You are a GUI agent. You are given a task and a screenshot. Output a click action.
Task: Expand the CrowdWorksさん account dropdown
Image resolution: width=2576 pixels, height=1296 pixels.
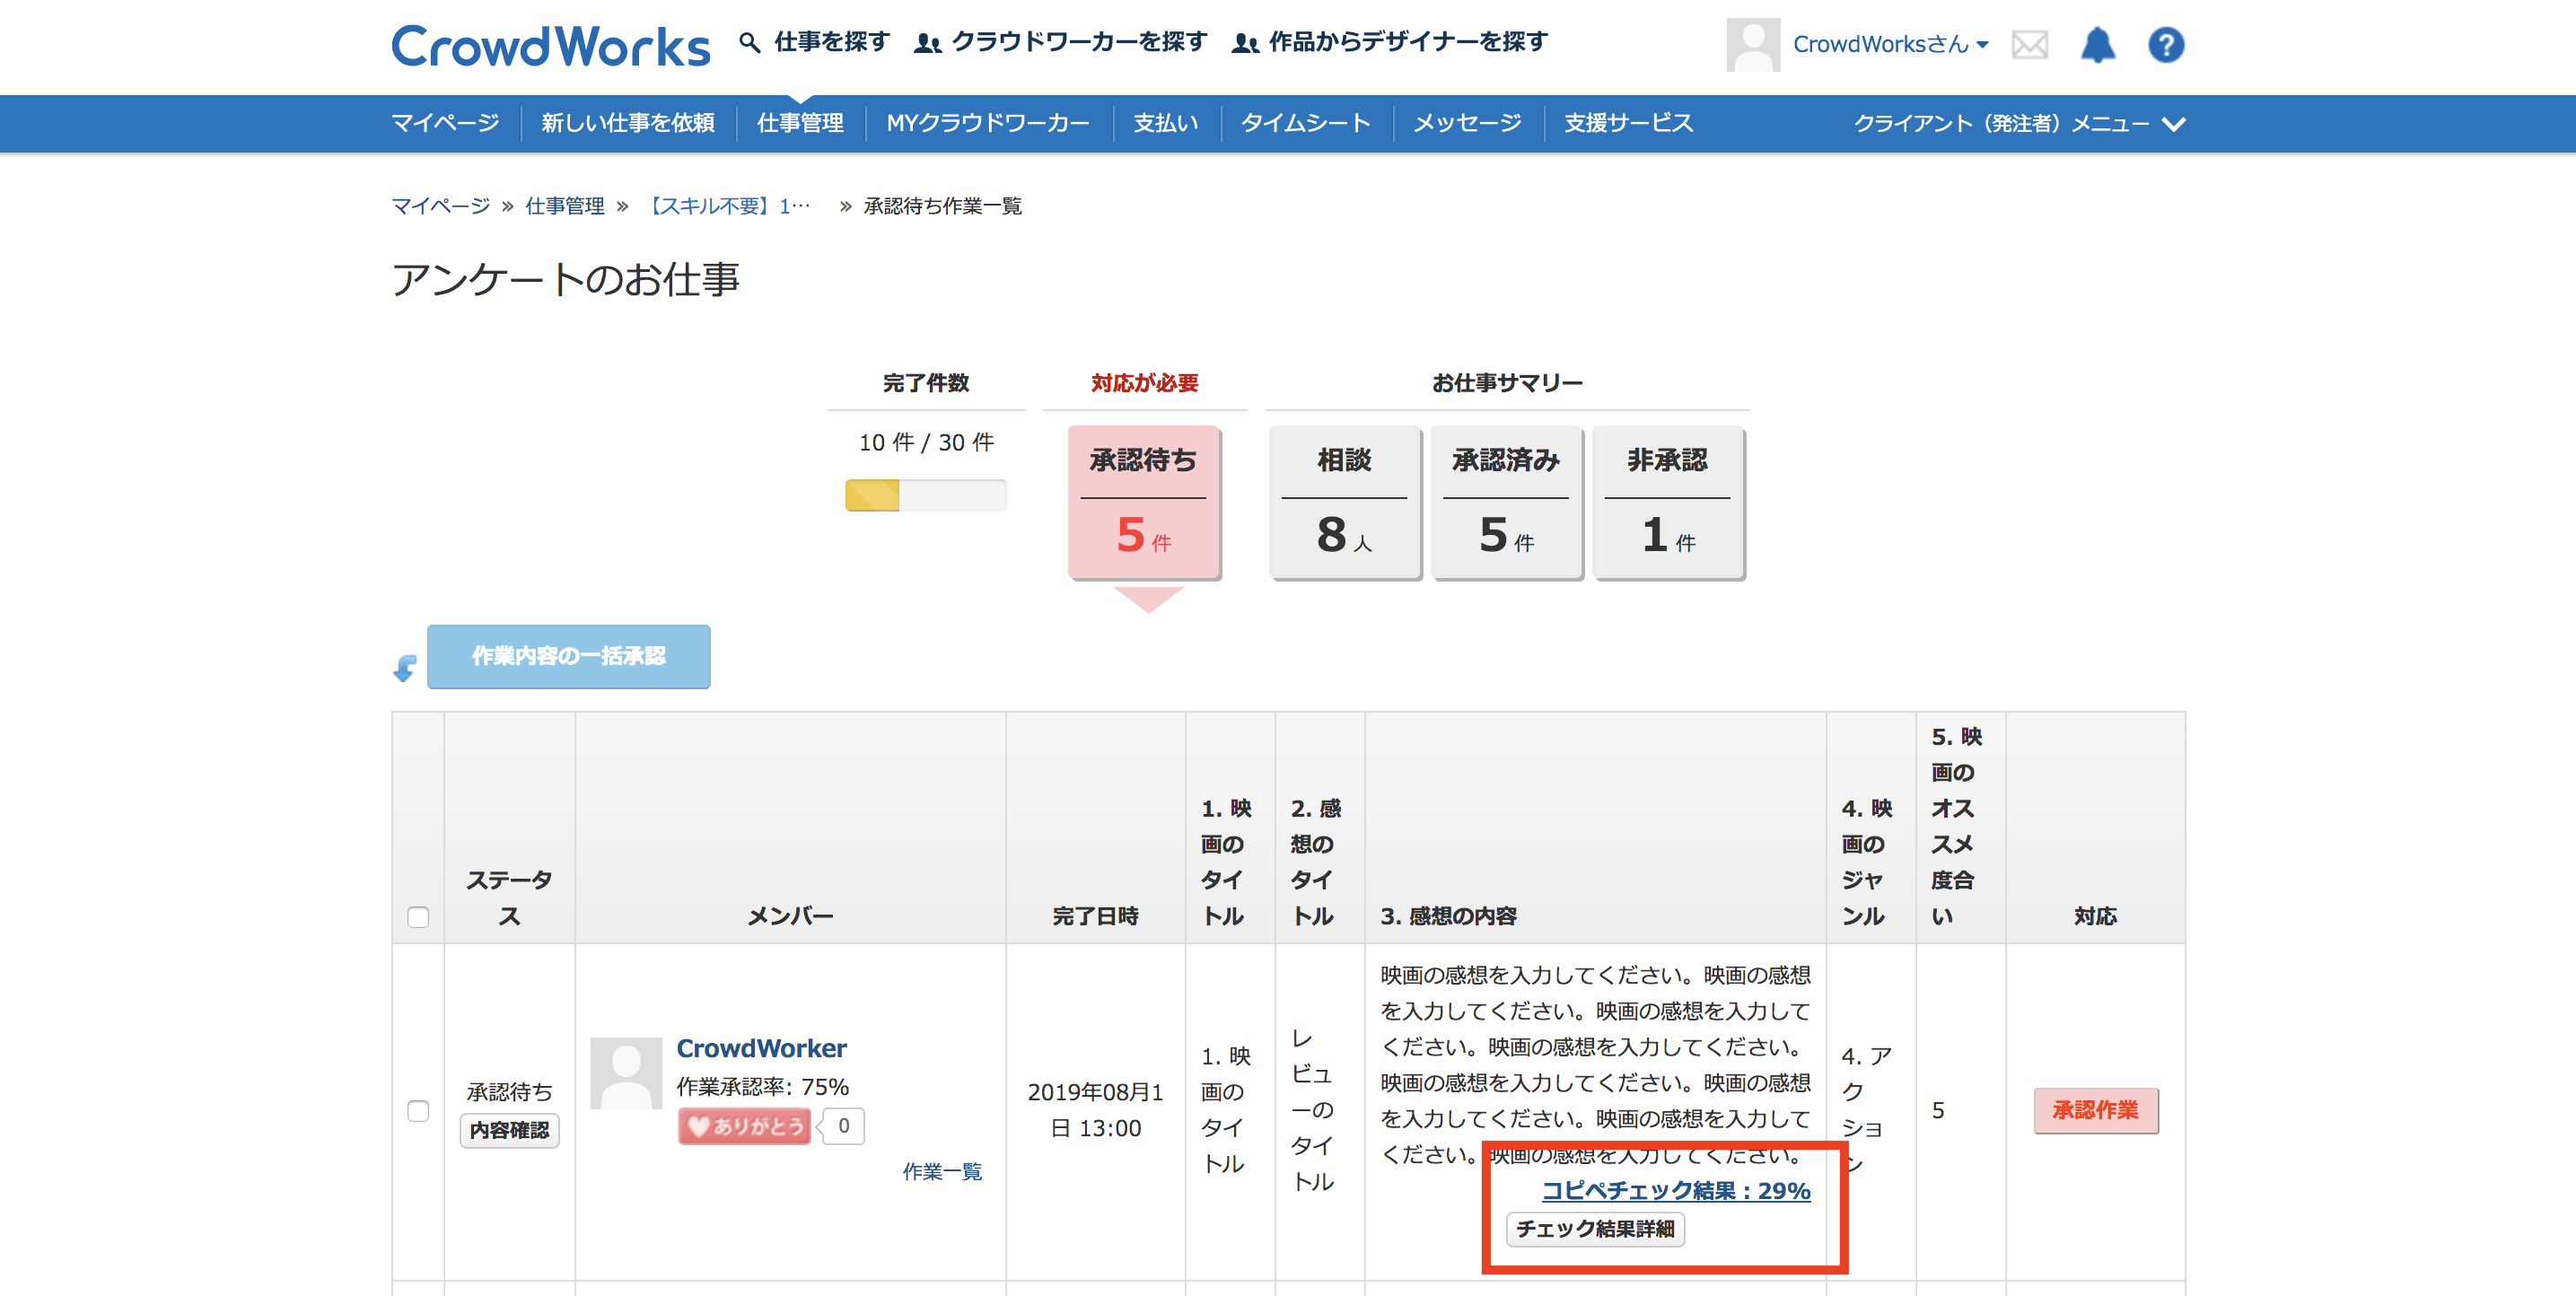click(1889, 45)
